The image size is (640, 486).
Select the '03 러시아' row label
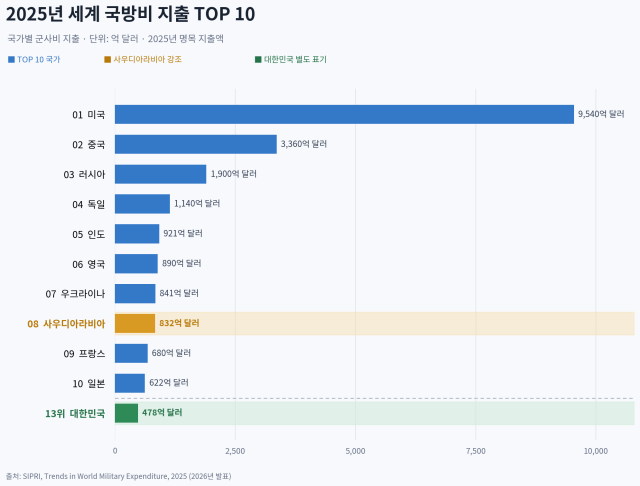pos(84,175)
